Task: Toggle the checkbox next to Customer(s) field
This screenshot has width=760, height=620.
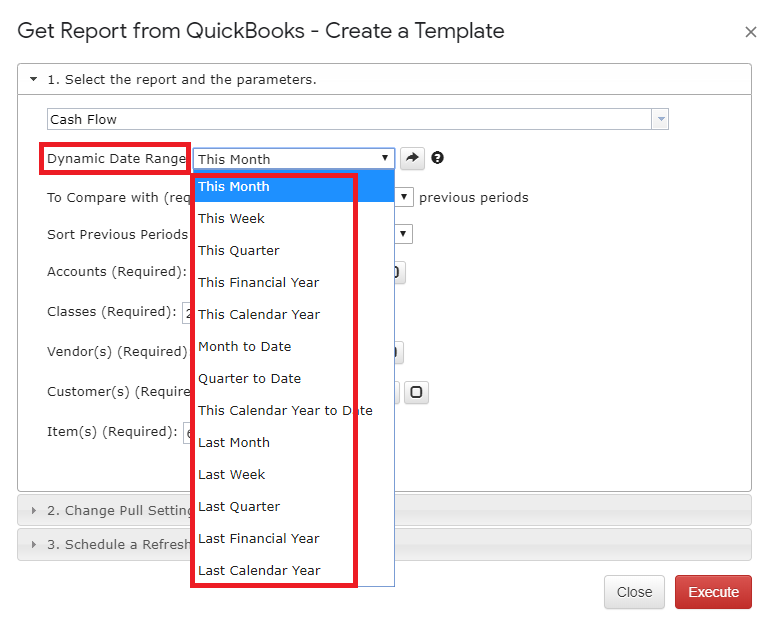Action: click(416, 392)
